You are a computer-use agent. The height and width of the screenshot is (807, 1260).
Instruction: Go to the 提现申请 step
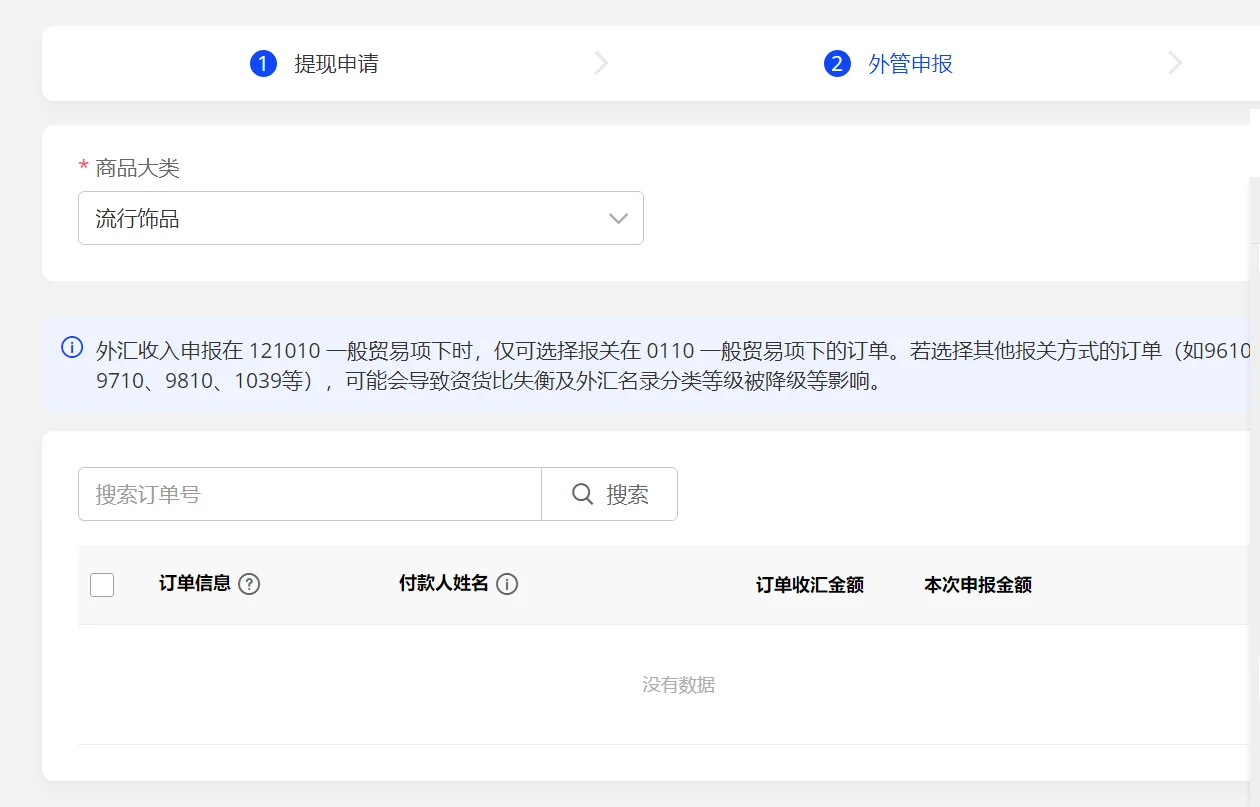click(336, 64)
